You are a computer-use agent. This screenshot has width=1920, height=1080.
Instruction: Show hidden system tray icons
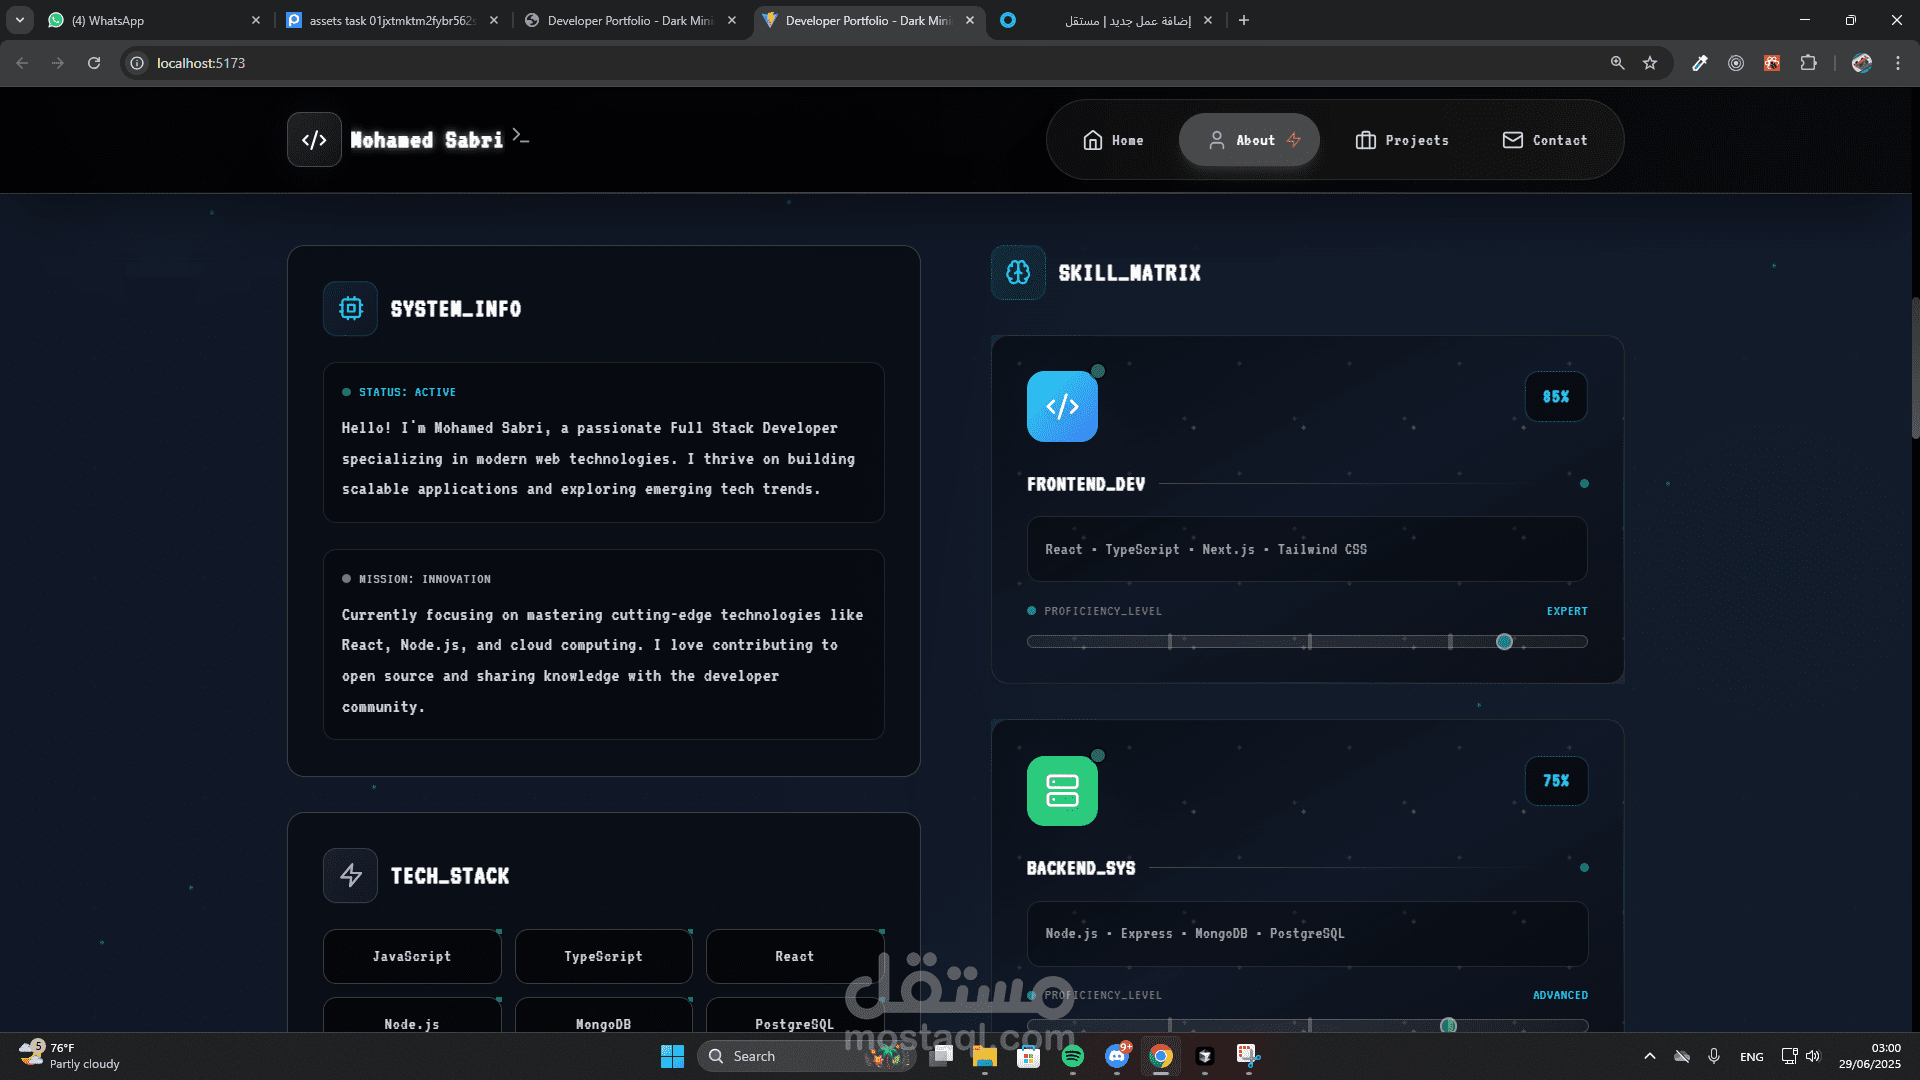[1650, 1056]
